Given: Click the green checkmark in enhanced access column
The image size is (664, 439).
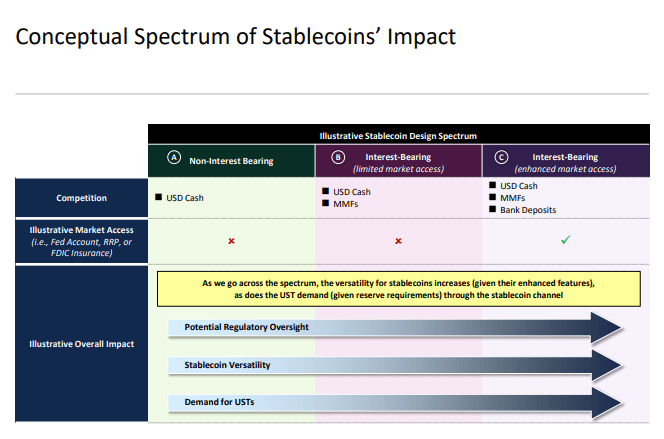Looking at the screenshot, I should pyautogui.click(x=565, y=240).
